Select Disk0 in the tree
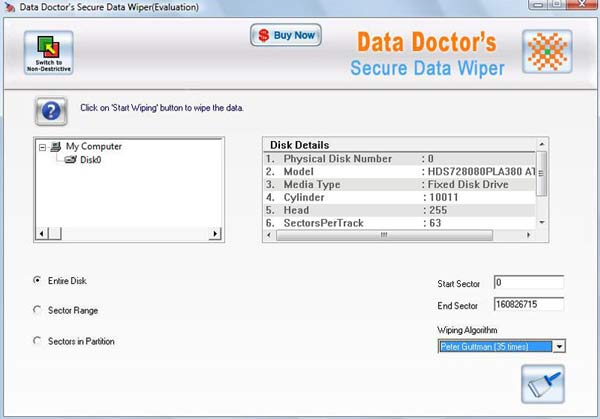 coord(90,160)
